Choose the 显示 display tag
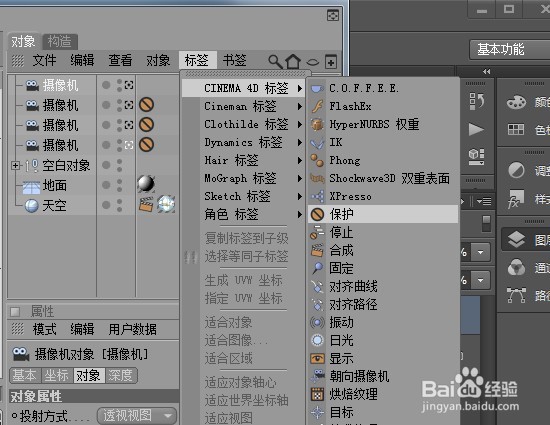This screenshot has width=550, height=425. (x=383, y=358)
